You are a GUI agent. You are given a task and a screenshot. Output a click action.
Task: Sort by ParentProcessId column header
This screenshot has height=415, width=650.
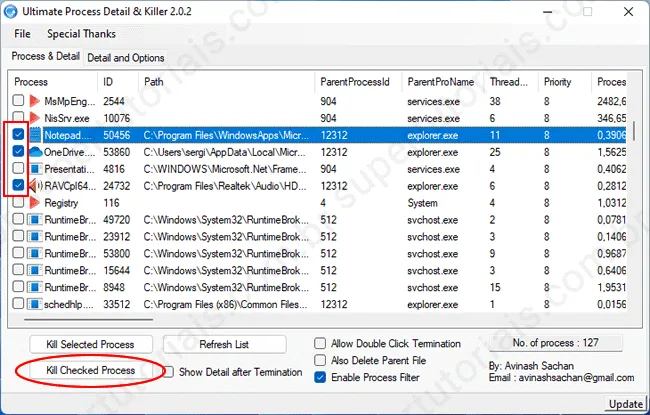(x=359, y=82)
